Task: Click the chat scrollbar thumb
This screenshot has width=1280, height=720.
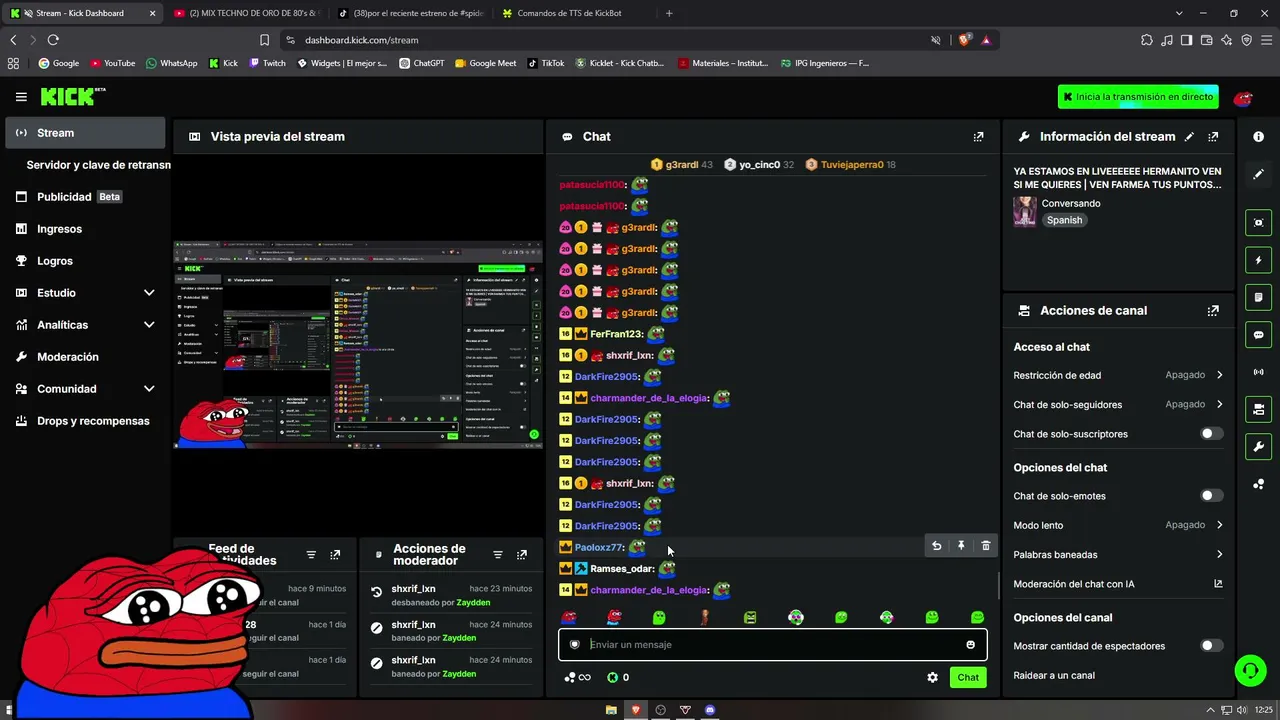Action: pos(999,585)
